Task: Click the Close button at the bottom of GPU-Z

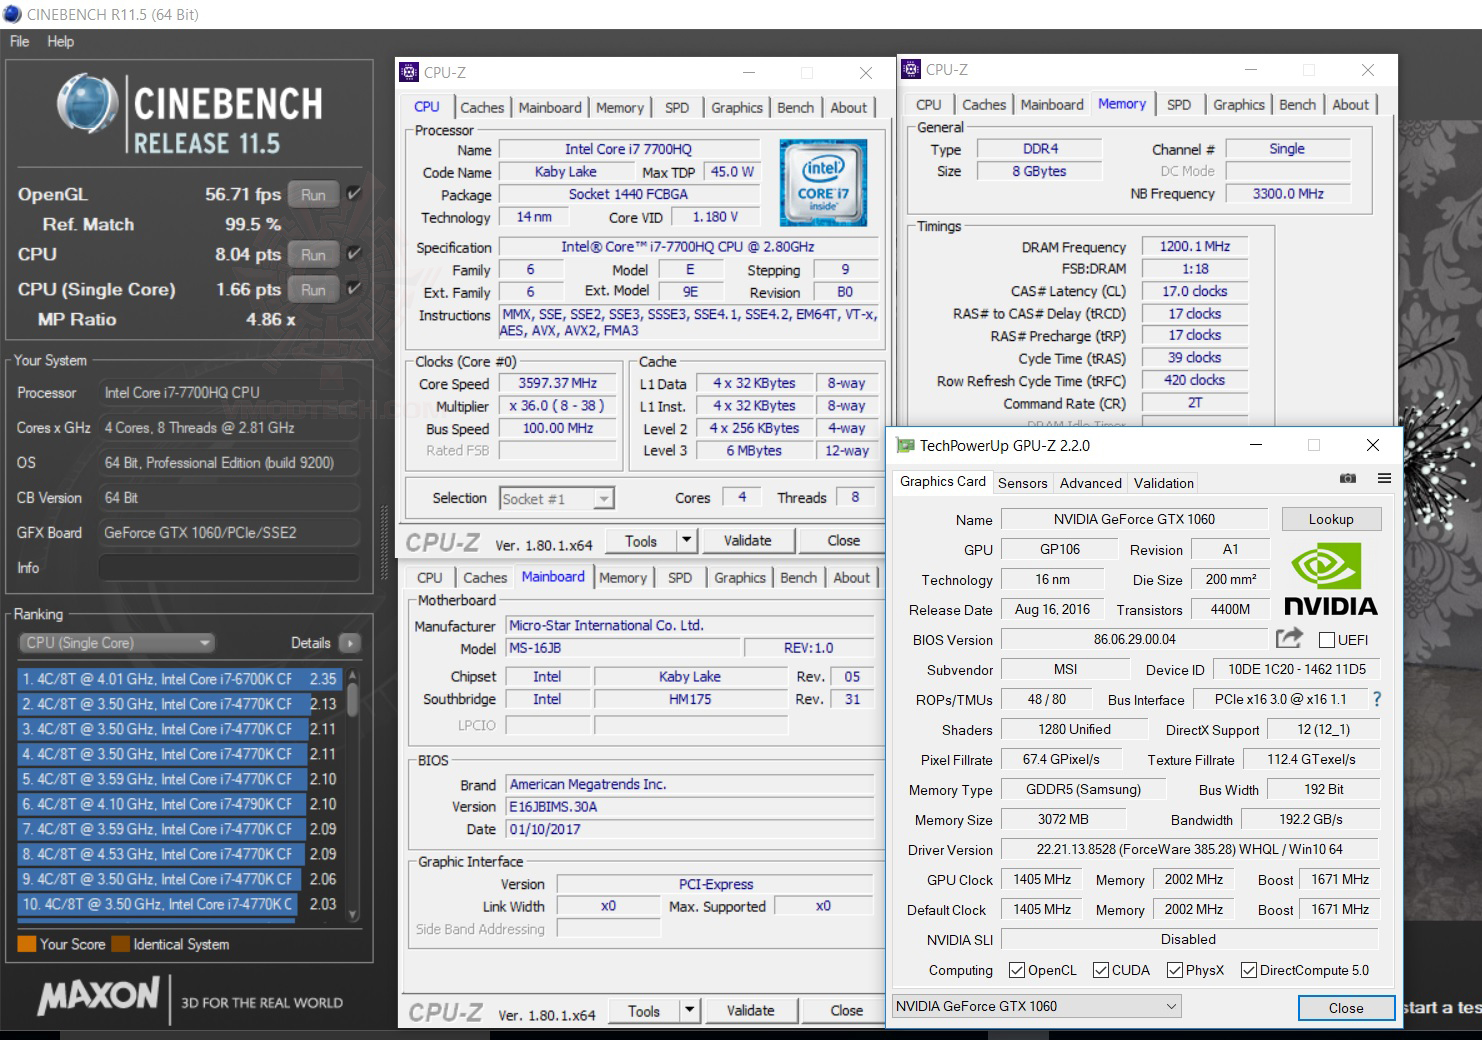Action: (1346, 1007)
